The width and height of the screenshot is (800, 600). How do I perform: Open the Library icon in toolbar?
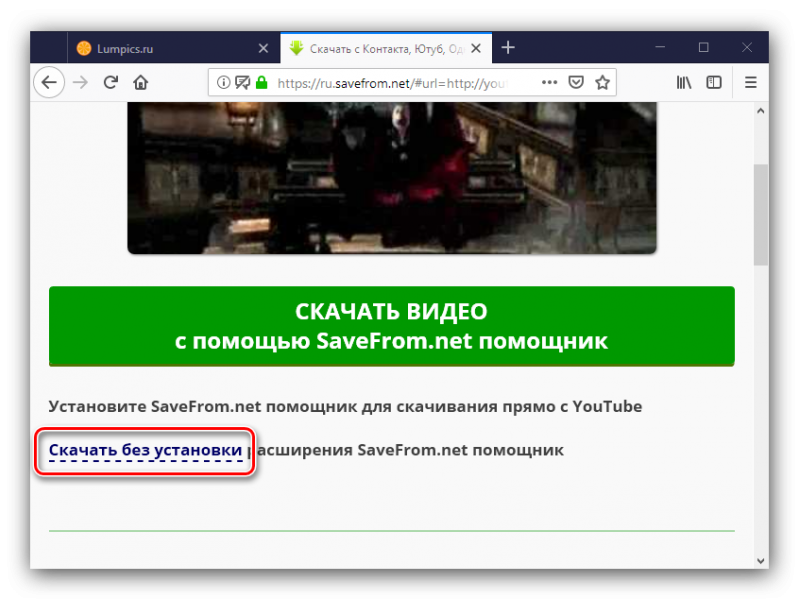[684, 82]
